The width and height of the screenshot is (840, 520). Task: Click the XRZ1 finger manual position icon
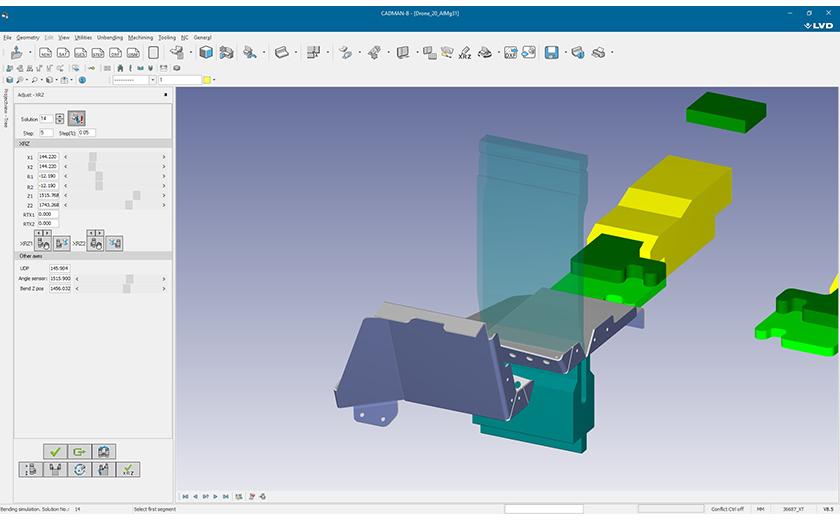[43, 244]
